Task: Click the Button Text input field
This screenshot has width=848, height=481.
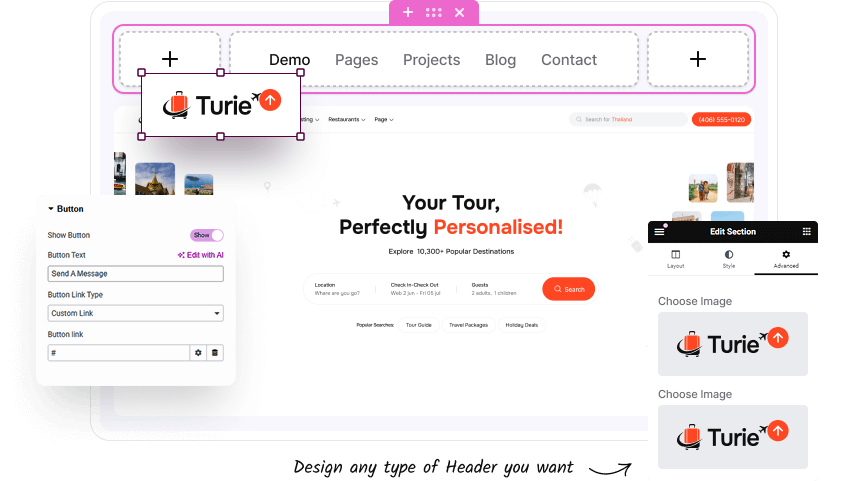Action: click(x=135, y=274)
